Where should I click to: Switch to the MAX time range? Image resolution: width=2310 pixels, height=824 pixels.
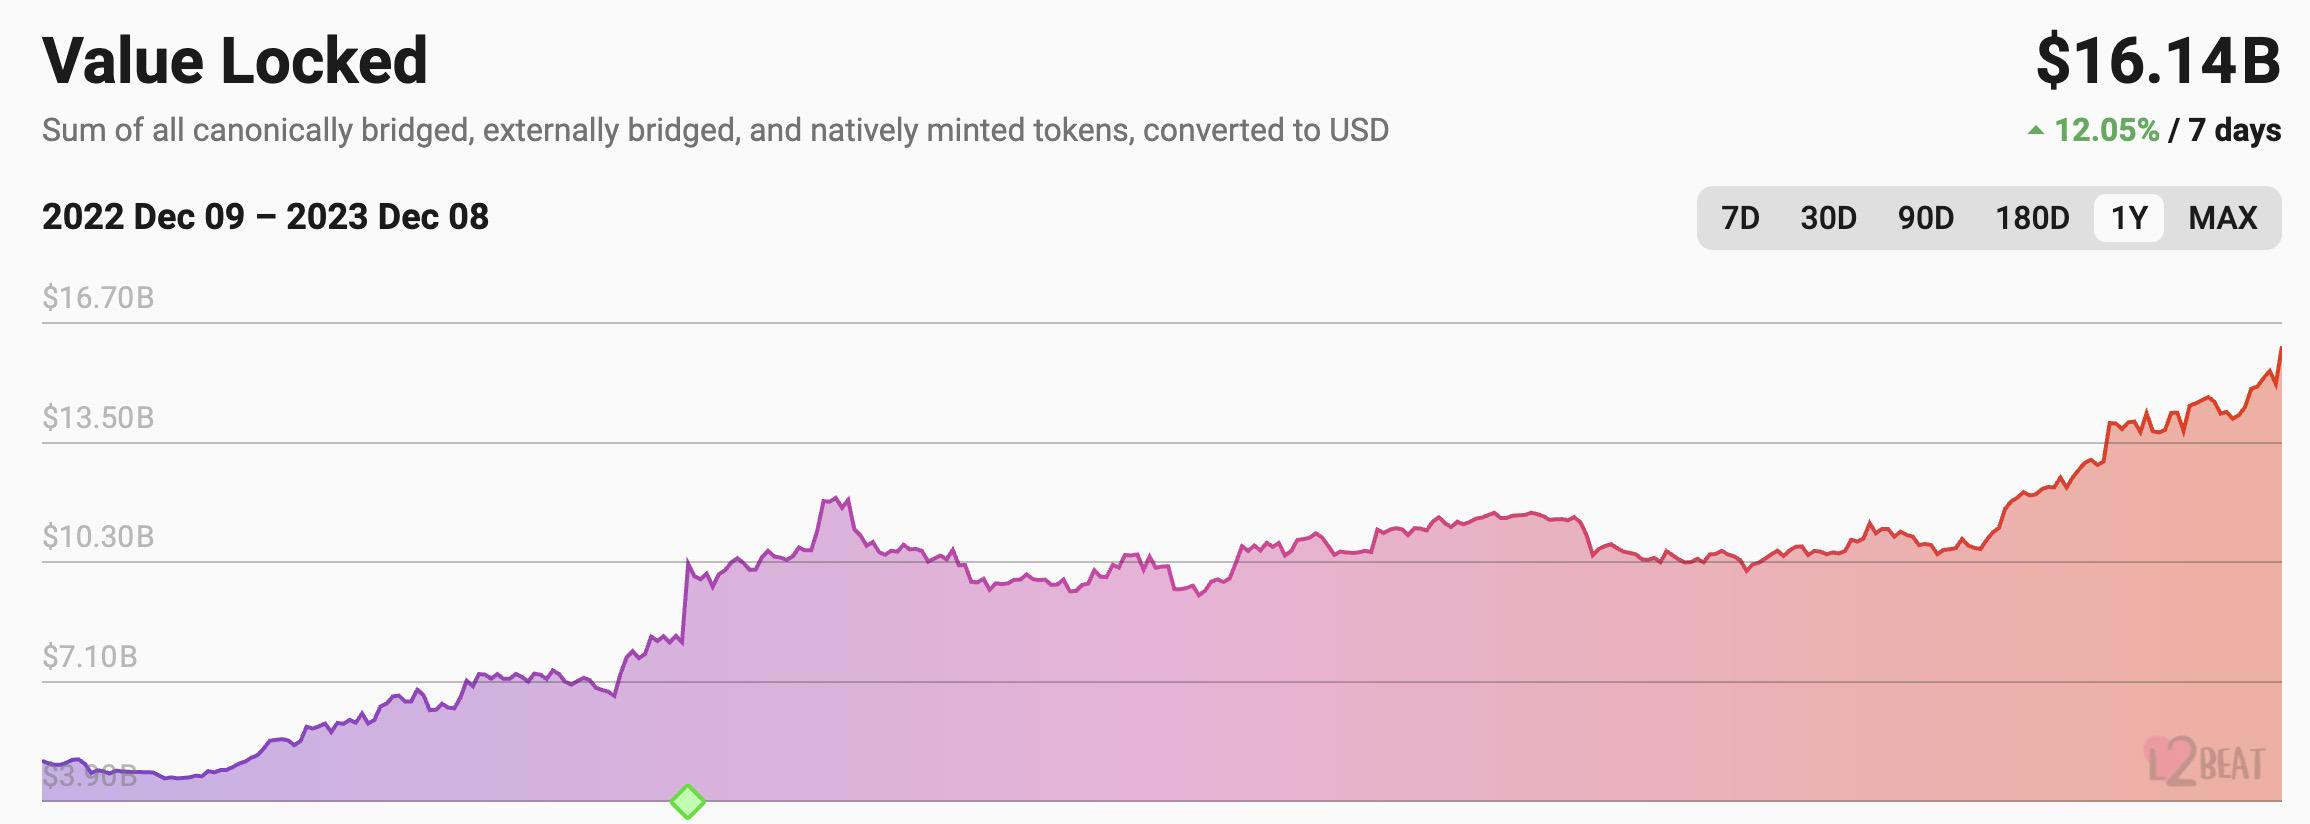pos(2223,218)
